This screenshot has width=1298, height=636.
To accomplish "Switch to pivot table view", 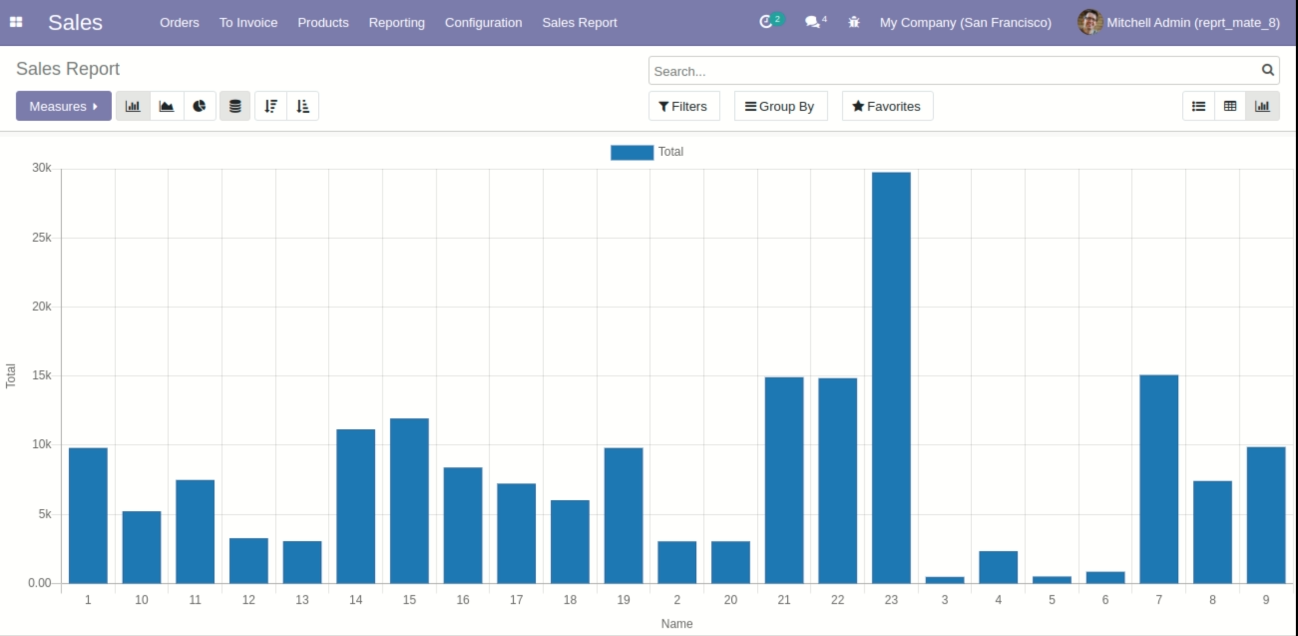I will point(1230,106).
